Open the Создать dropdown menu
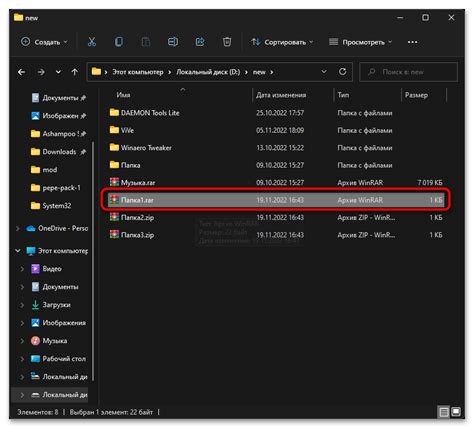The width and height of the screenshot is (474, 428). [44, 42]
